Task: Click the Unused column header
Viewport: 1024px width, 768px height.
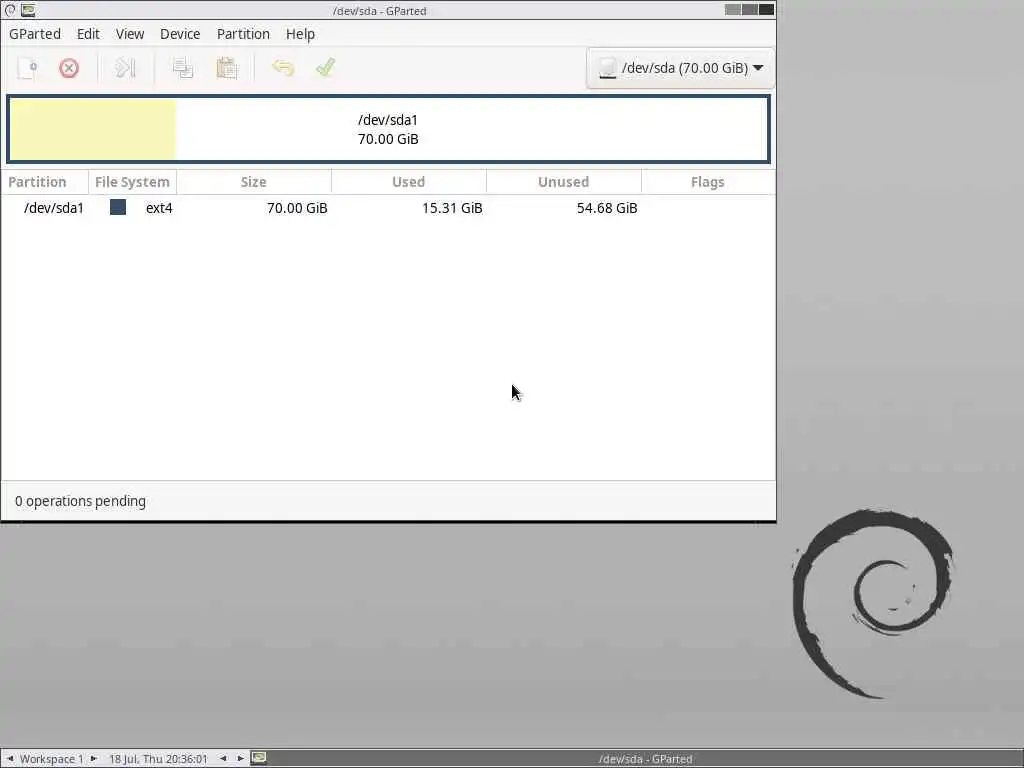Action: 564,182
